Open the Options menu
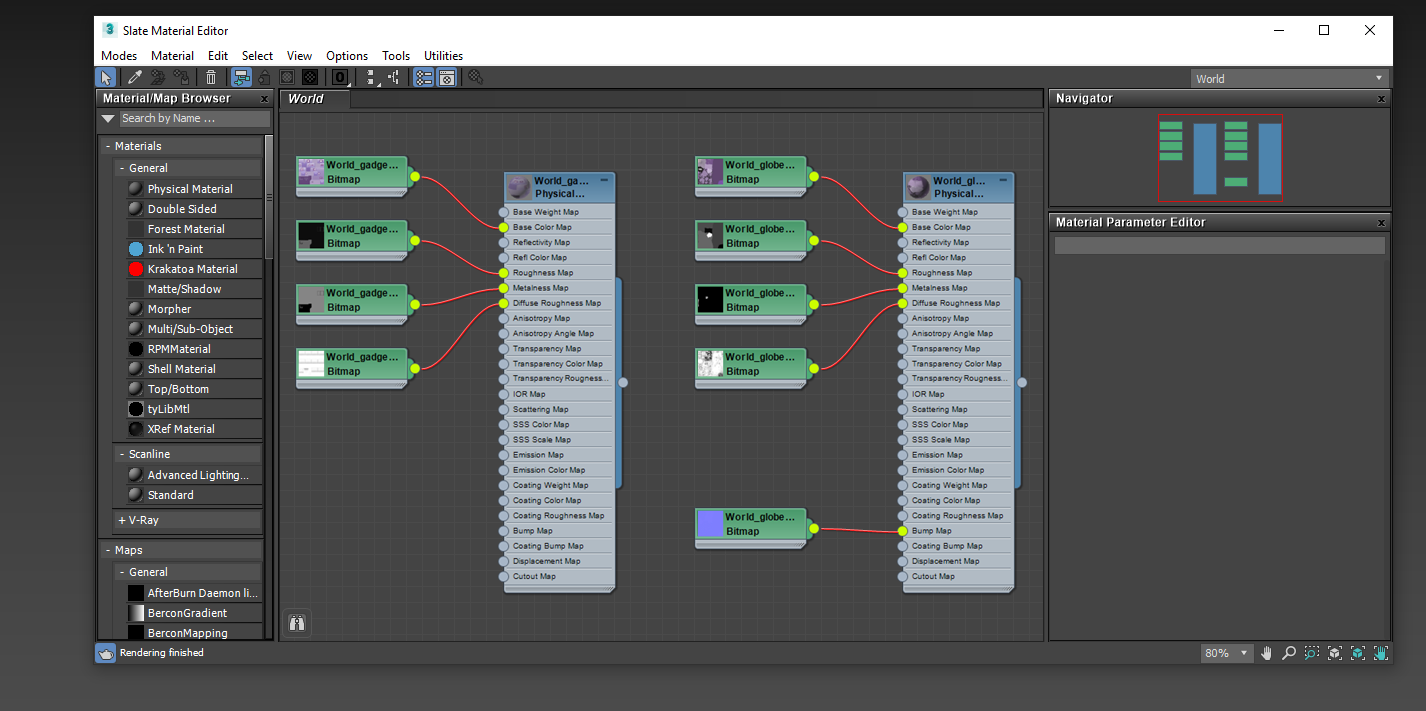1426x711 pixels. point(347,56)
